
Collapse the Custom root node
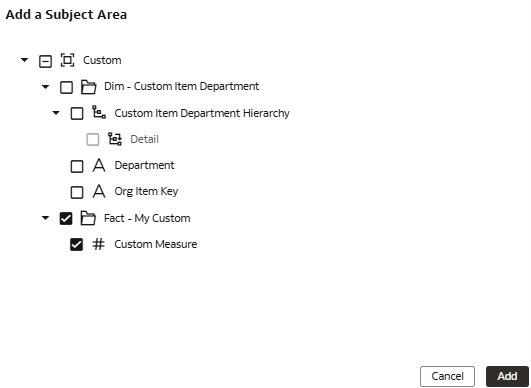[24, 60]
